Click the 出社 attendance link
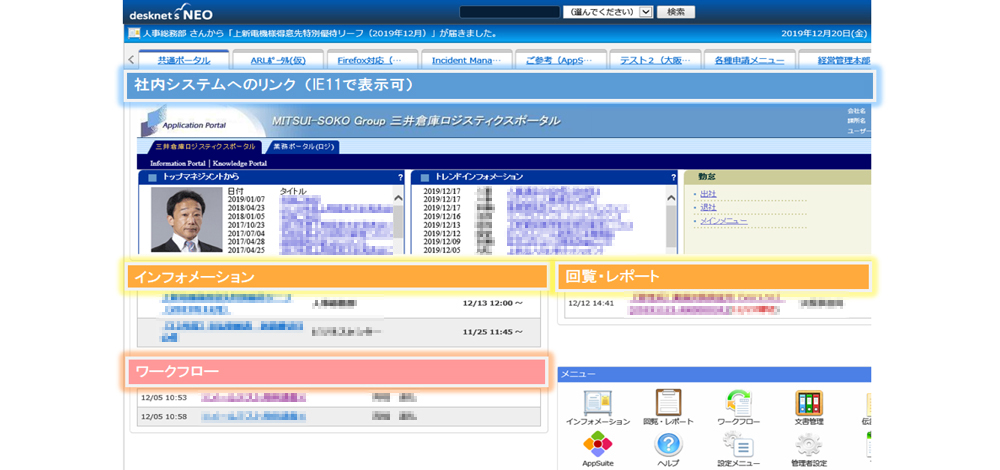Image resolution: width=1000 pixels, height=470 pixels. [x=708, y=194]
